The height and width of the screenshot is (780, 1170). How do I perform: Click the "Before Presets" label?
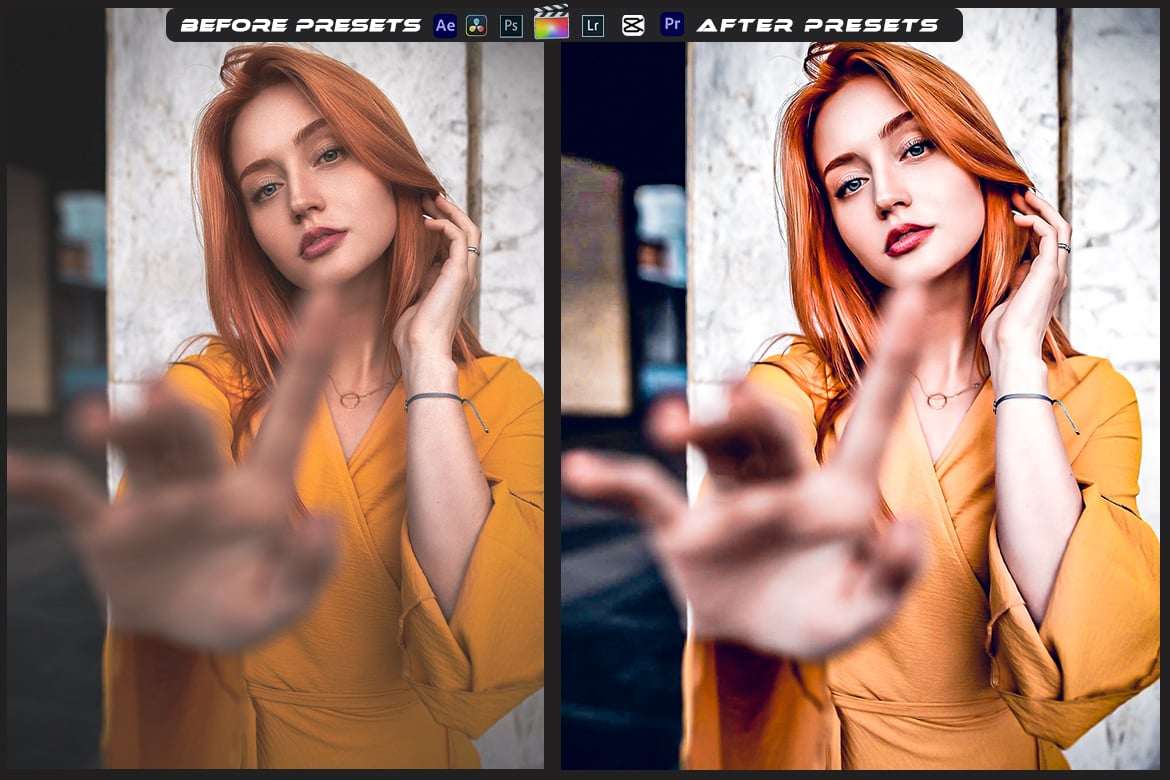coord(301,25)
